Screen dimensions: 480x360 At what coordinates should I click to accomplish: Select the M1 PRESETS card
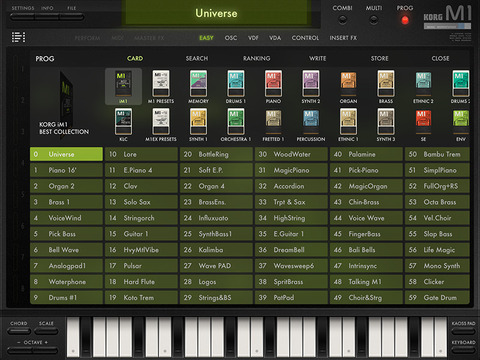(x=161, y=87)
